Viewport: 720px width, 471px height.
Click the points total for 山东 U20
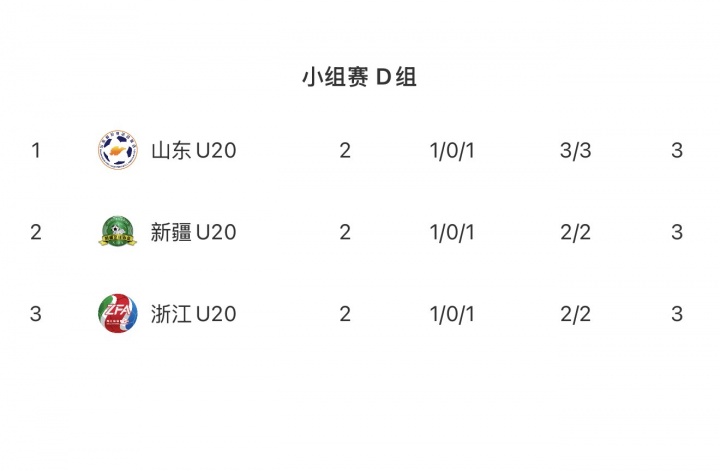[677, 151]
